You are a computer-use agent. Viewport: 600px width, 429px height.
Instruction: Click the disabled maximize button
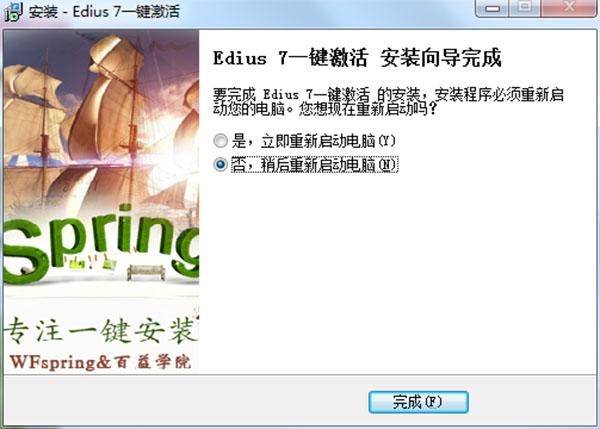[x=525, y=8]
